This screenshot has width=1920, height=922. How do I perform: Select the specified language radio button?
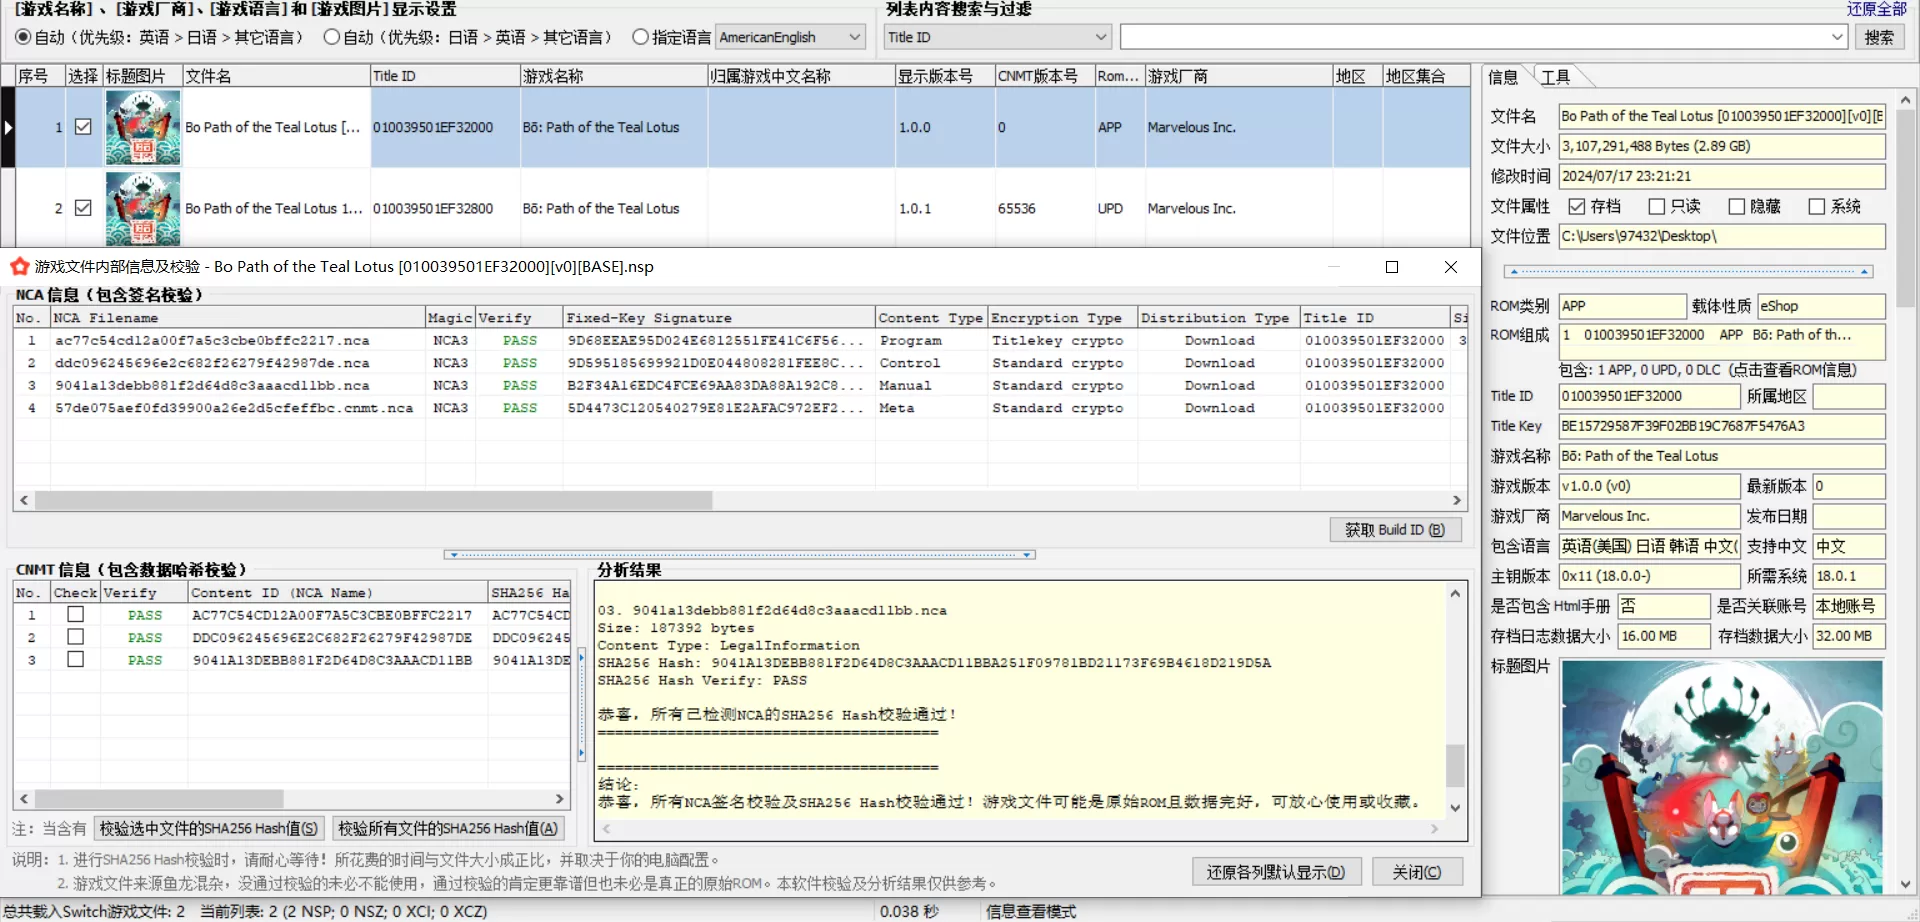(x=641, y=37)
